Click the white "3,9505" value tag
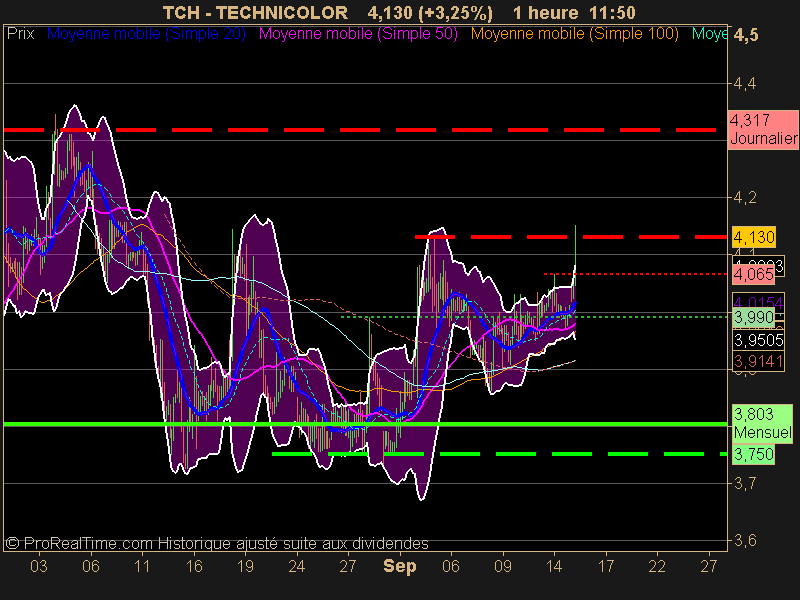The image size is (800, 600). (x=758, y=340)
